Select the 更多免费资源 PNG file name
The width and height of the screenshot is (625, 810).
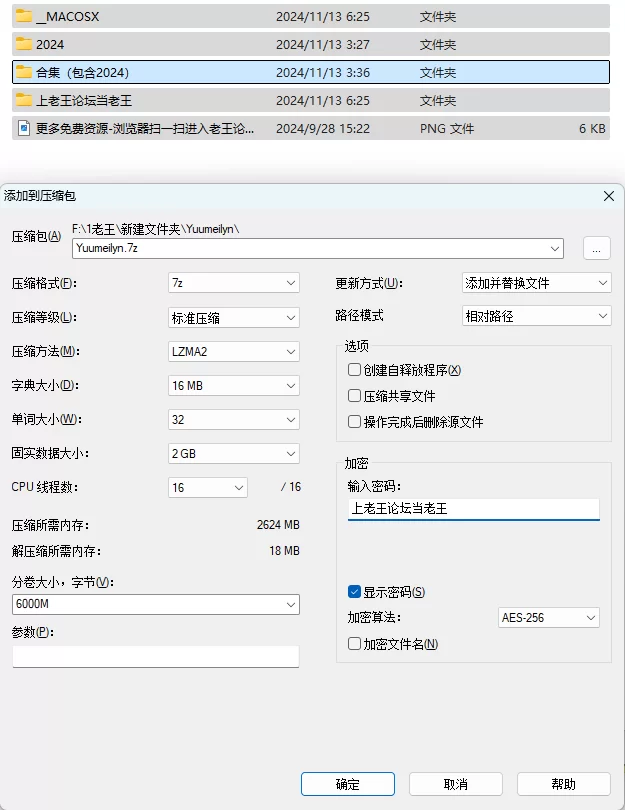145,128
